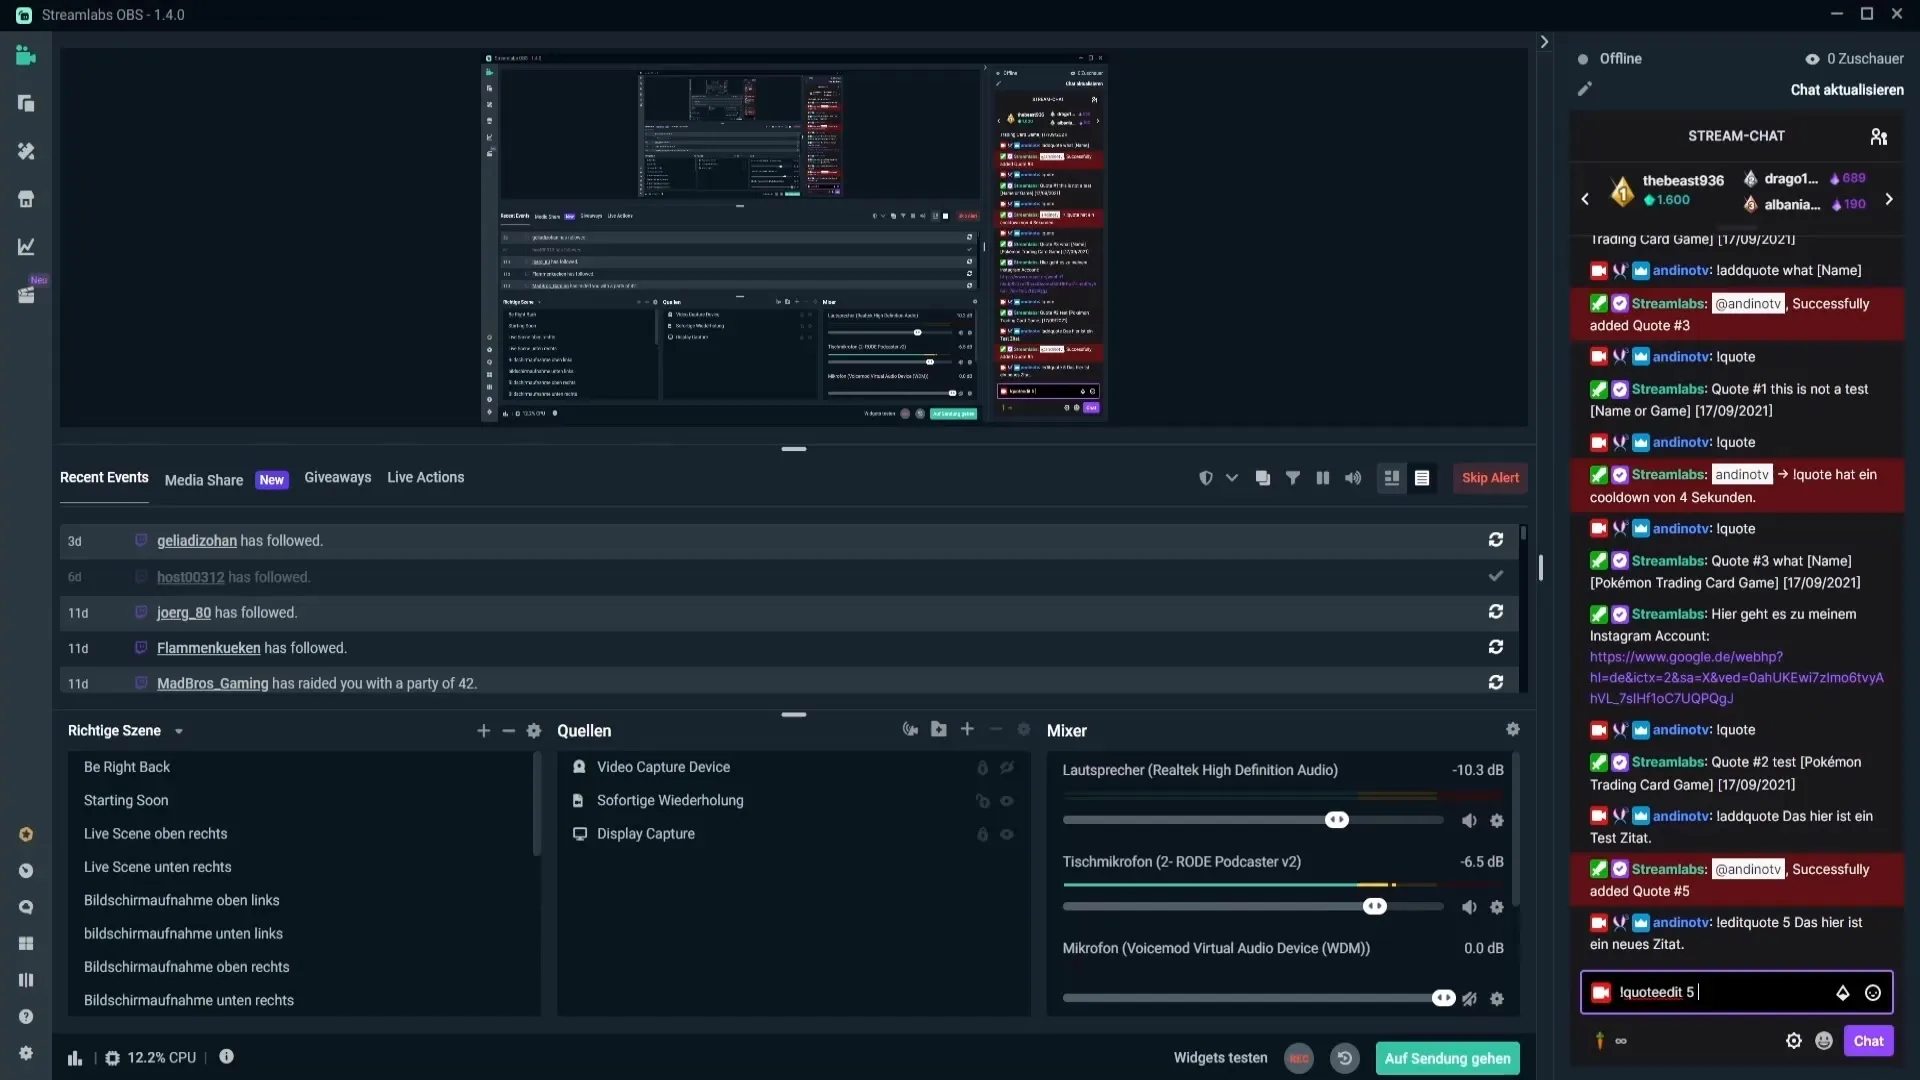Open the Recent Events tab
Image resolution: width=1920 pixels, height=1080 pixels.
point(104,478)
